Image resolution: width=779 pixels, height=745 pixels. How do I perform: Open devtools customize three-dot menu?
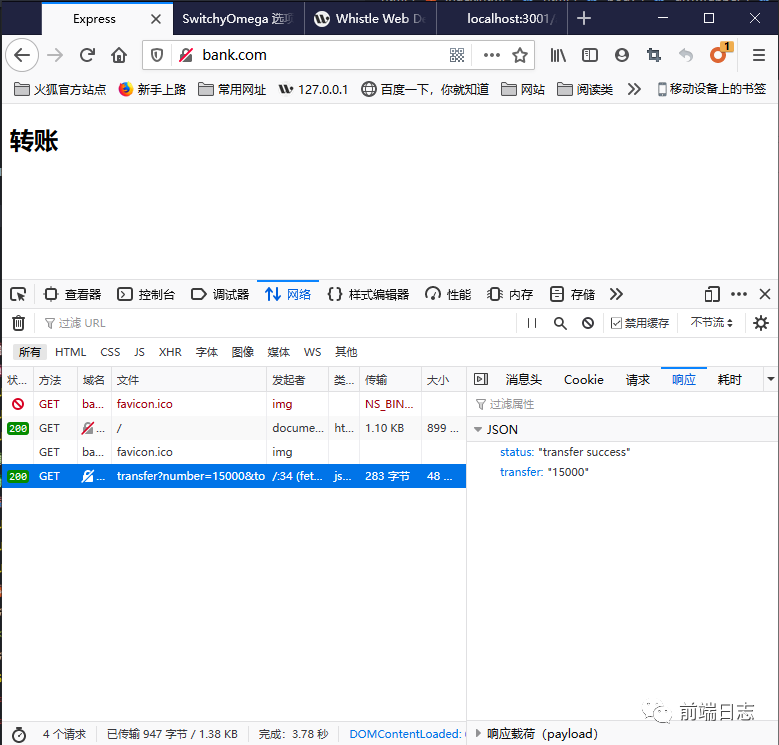pos(739,295)
